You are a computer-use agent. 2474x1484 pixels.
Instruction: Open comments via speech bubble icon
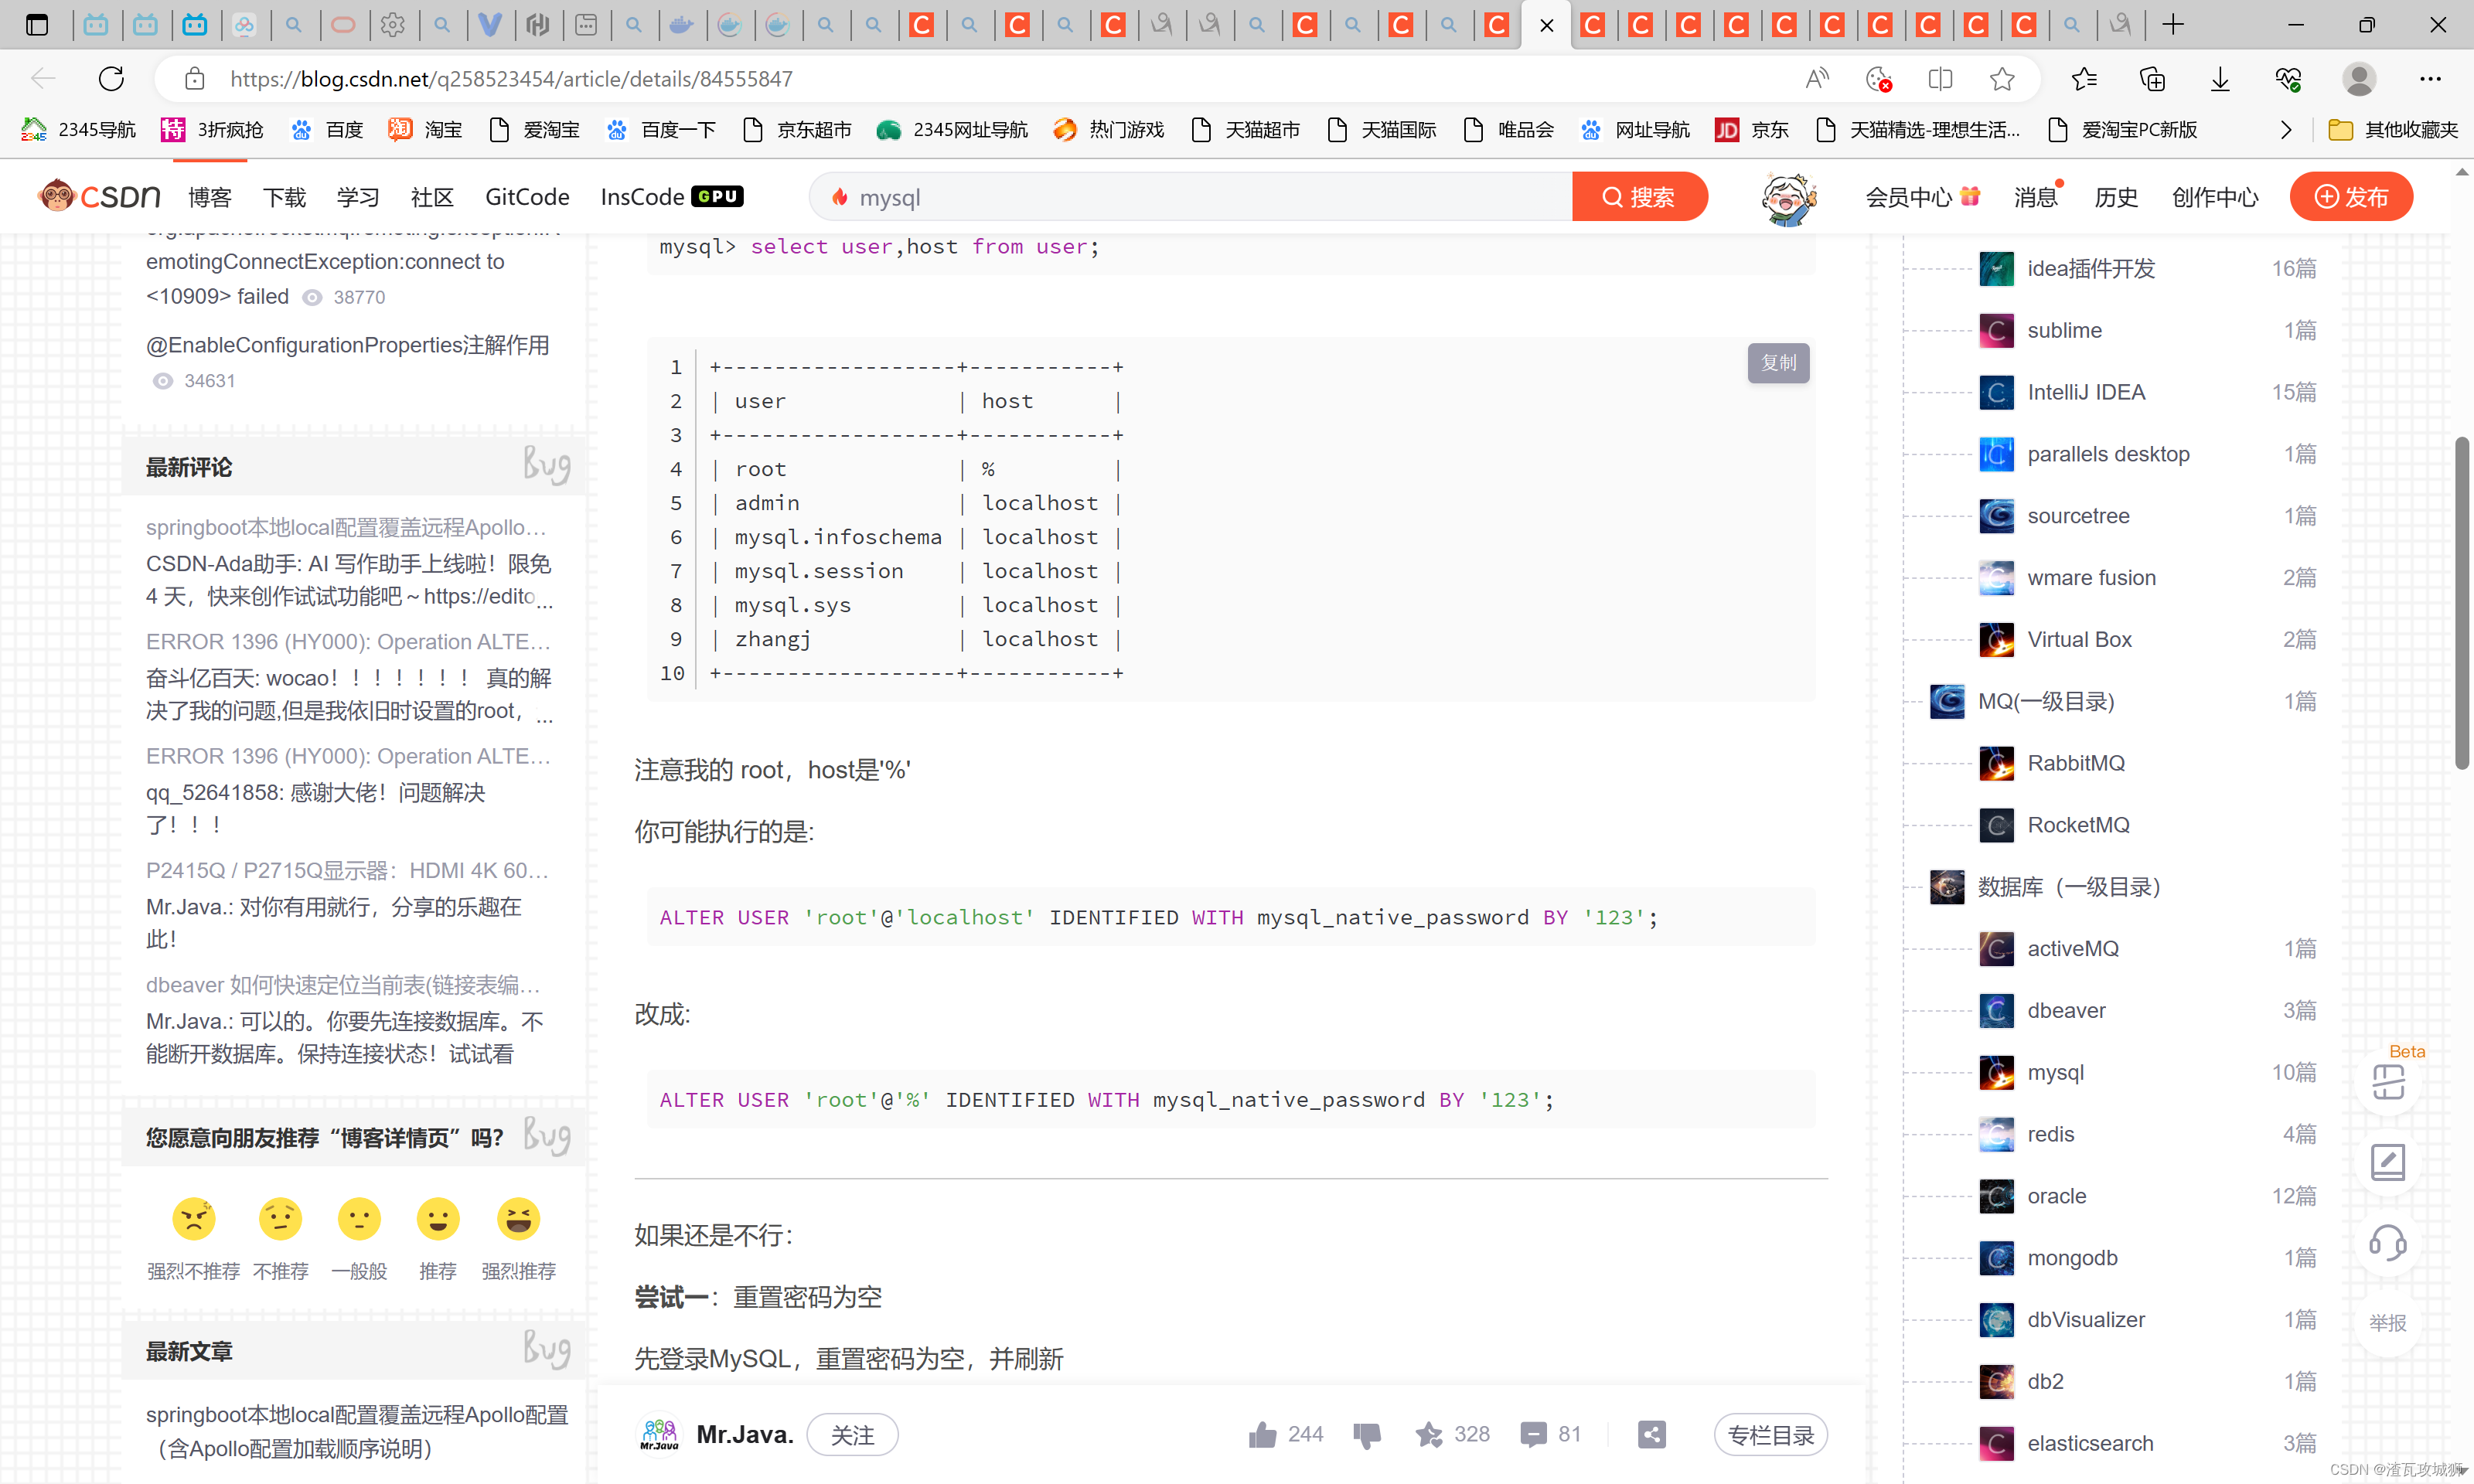point(1532,1435)
